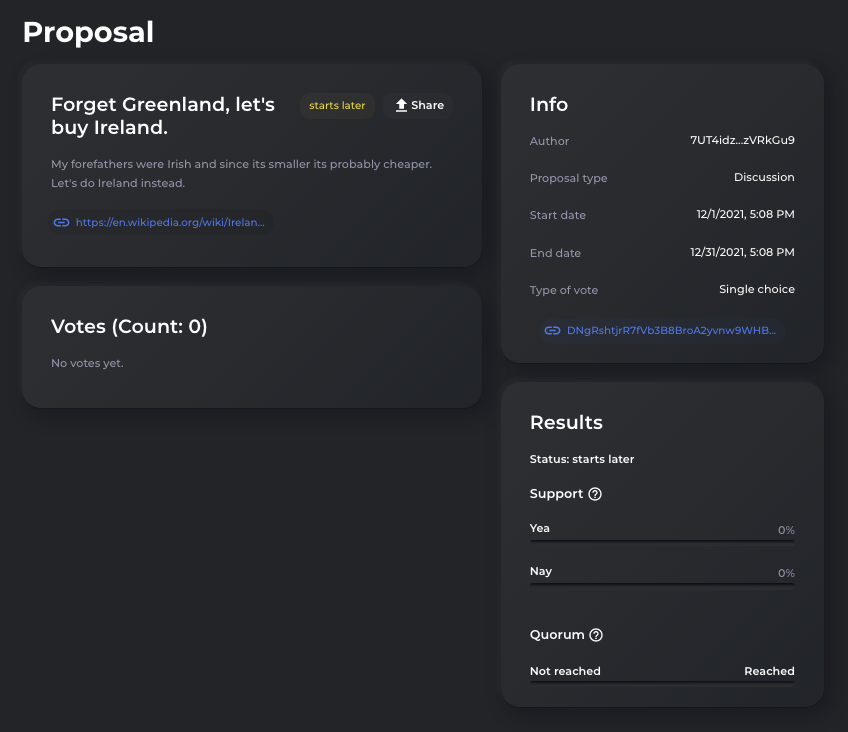Screen dimensions: 848x732
Task: Click chain icon beside DNgRshtjr address
Action: coord(552,330)
